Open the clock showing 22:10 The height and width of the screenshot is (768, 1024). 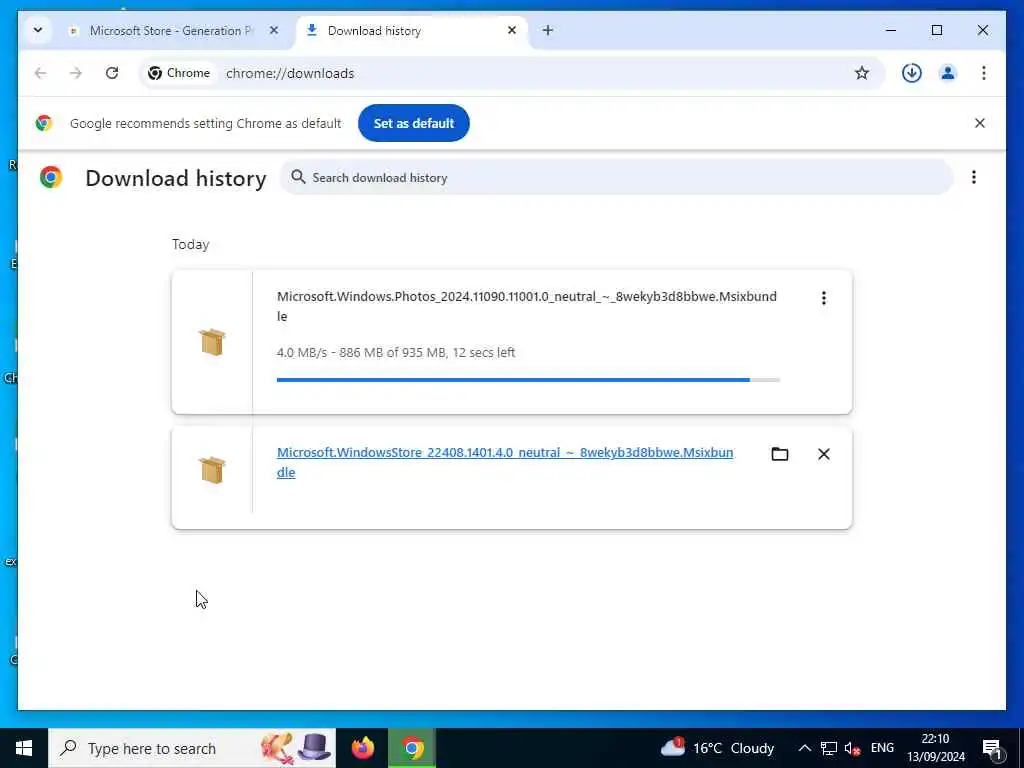(935, 748)
